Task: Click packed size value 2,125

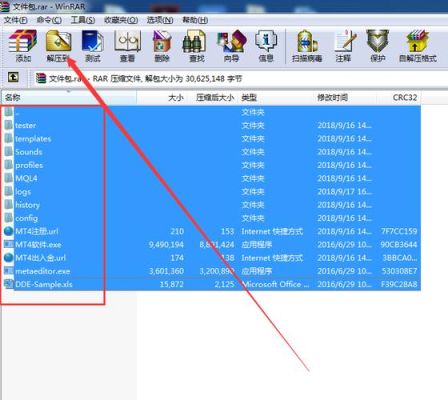Action: tap(224, 284)
